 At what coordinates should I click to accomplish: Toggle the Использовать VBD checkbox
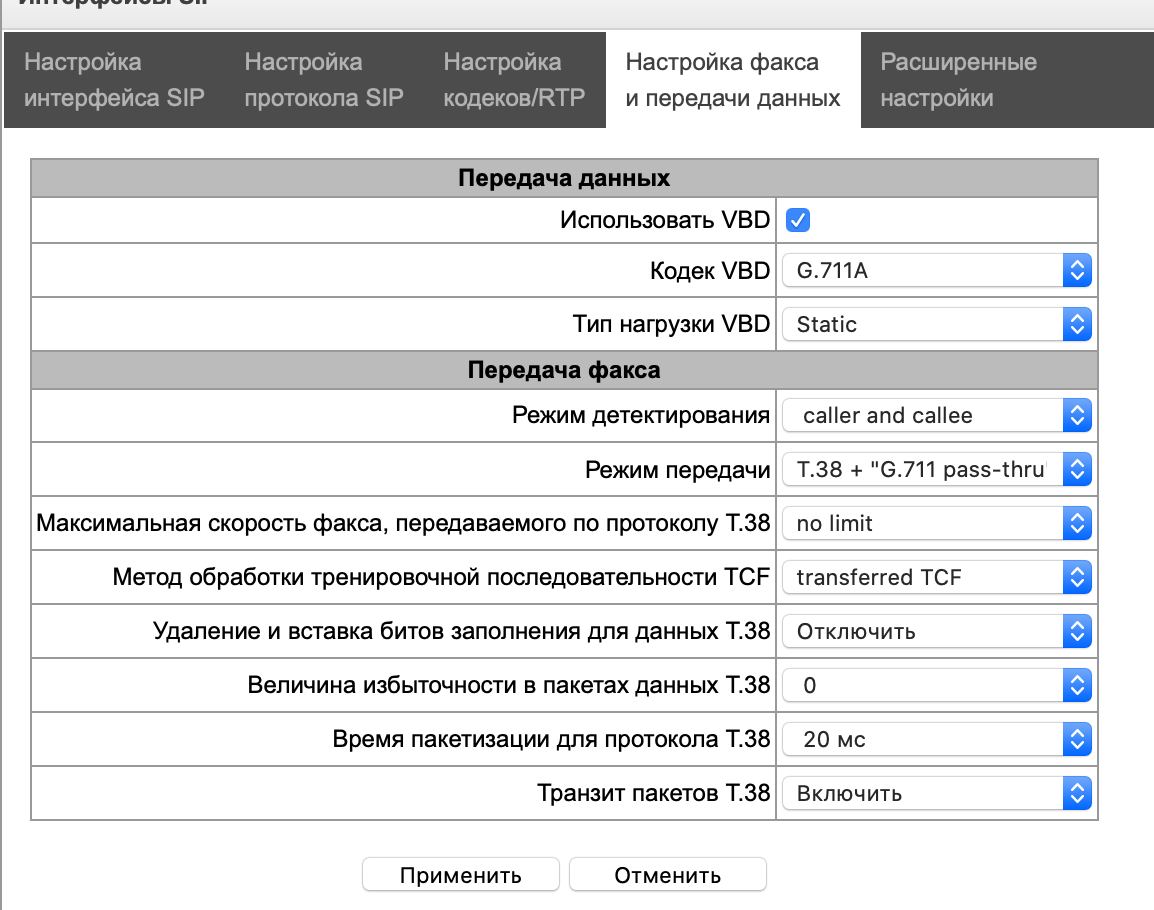pyautogui.click(x=798, y=220)
